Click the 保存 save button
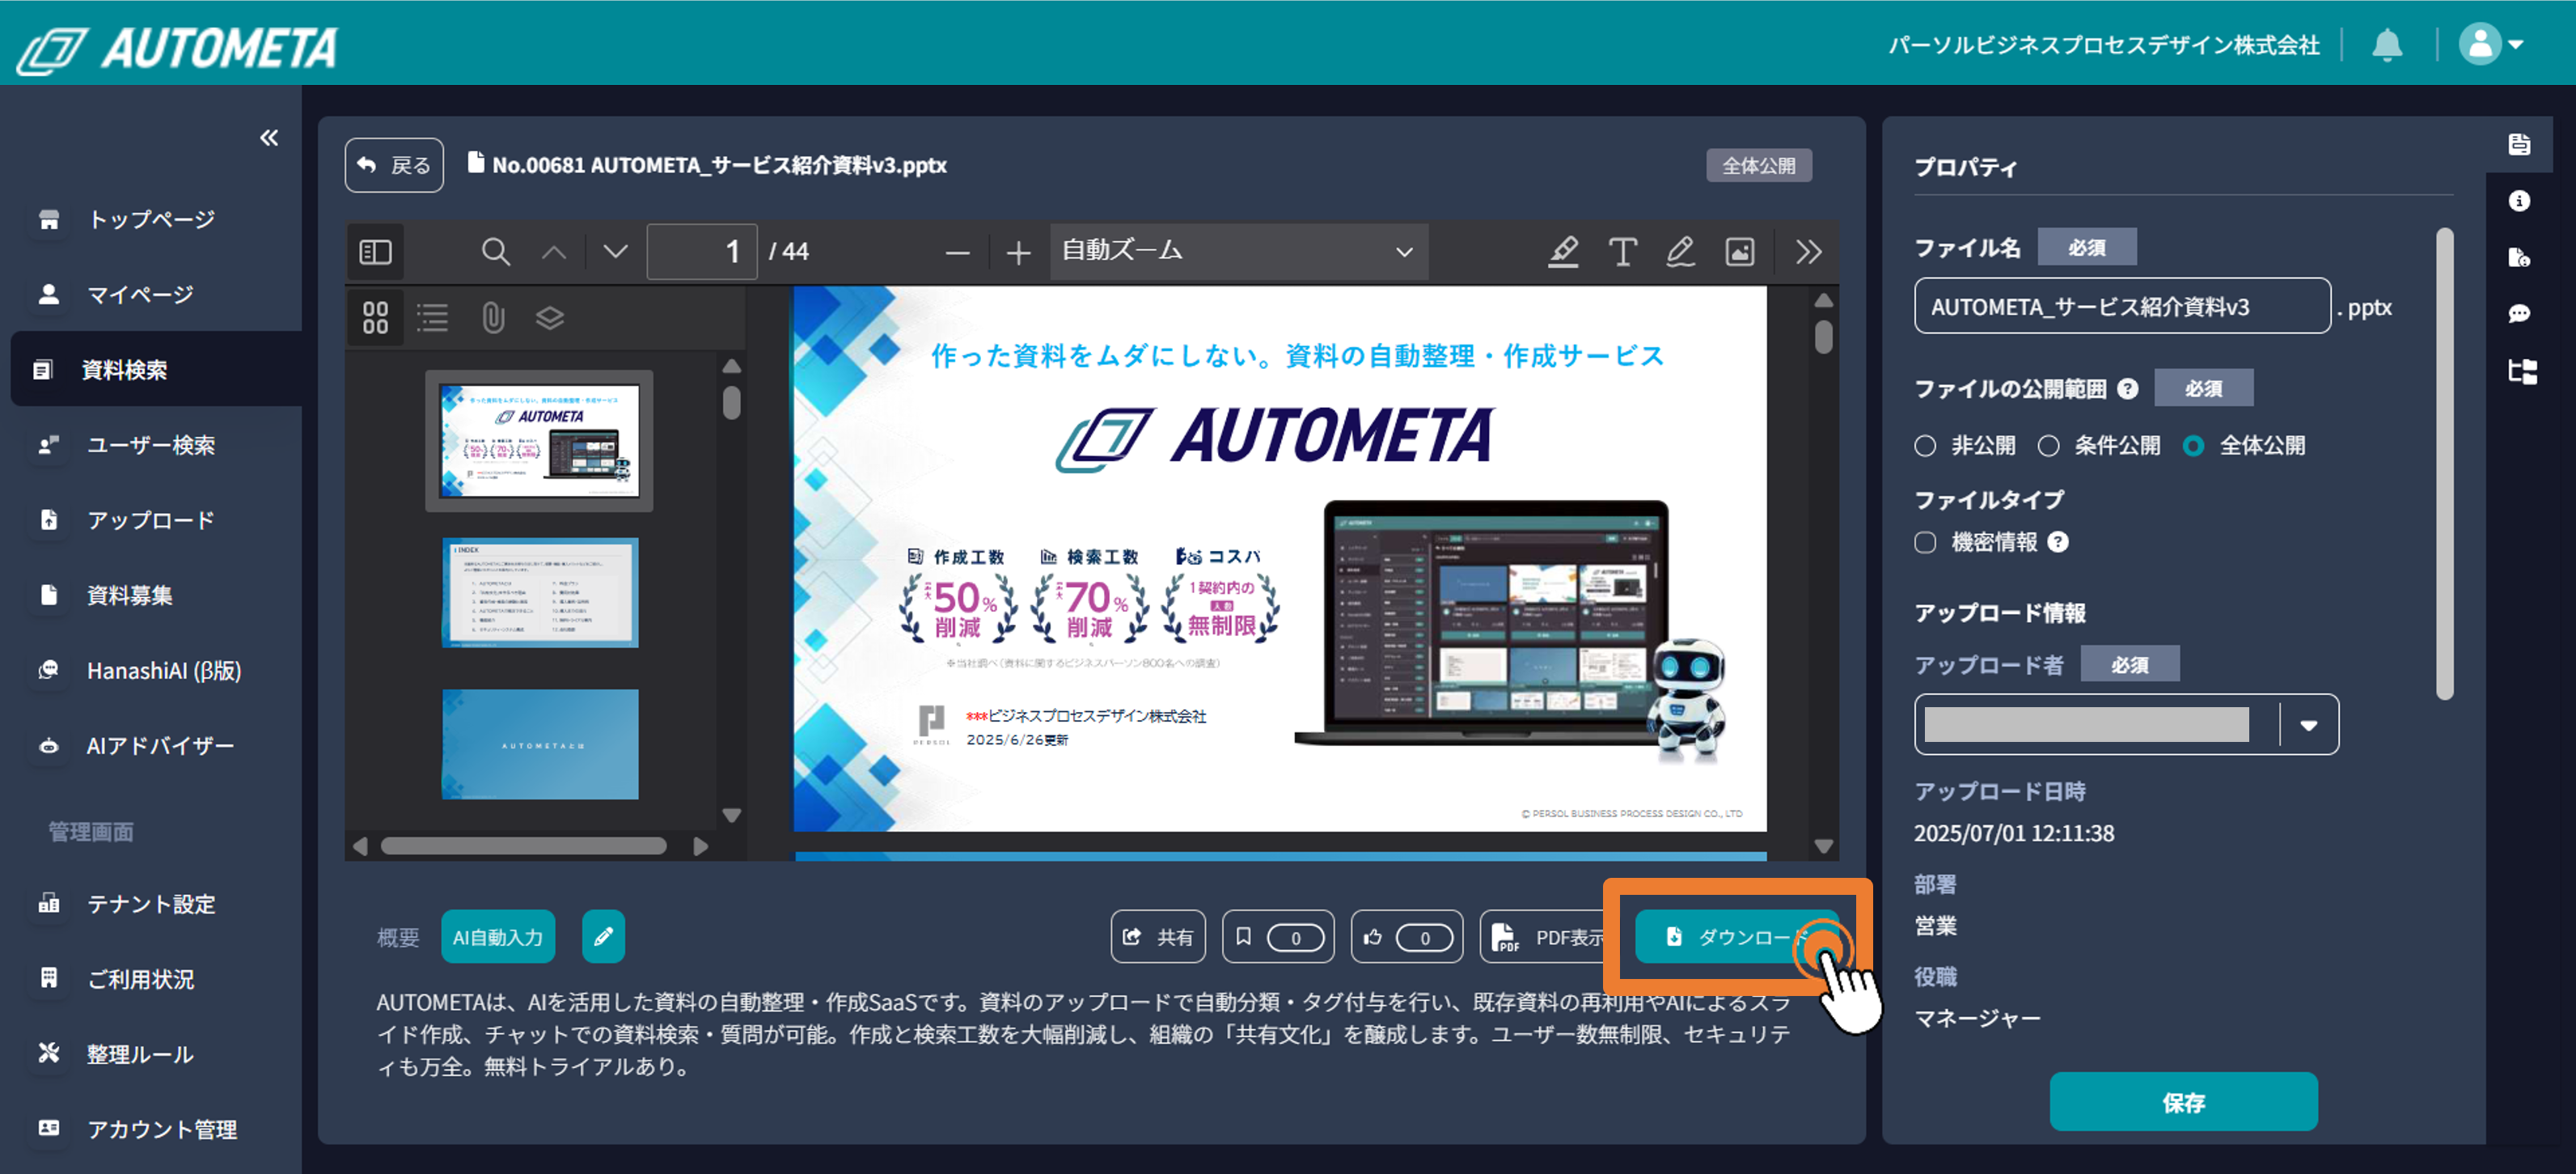This screenshot has height=1174, width=2576. click(x=2184, y=1102)
